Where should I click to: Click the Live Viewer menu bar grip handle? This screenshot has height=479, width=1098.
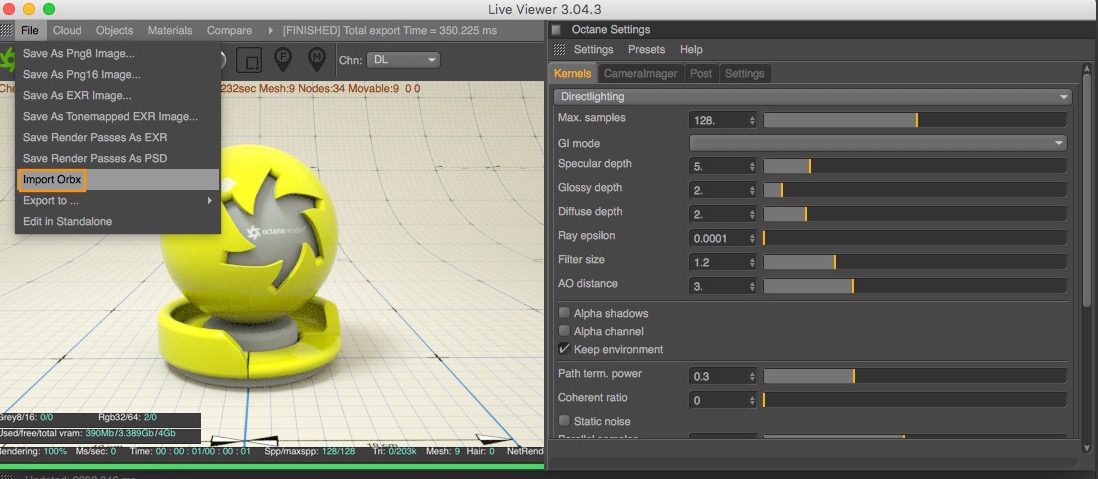coord(6,30)
